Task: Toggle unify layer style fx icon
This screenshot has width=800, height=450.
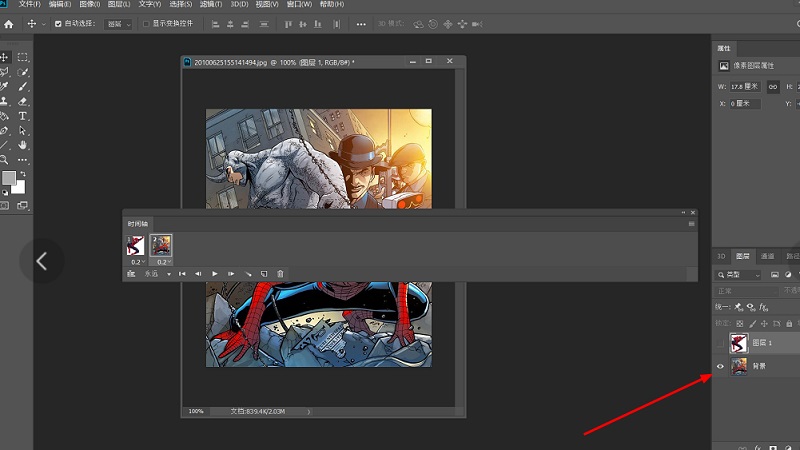Action: [x=763, y=307]
